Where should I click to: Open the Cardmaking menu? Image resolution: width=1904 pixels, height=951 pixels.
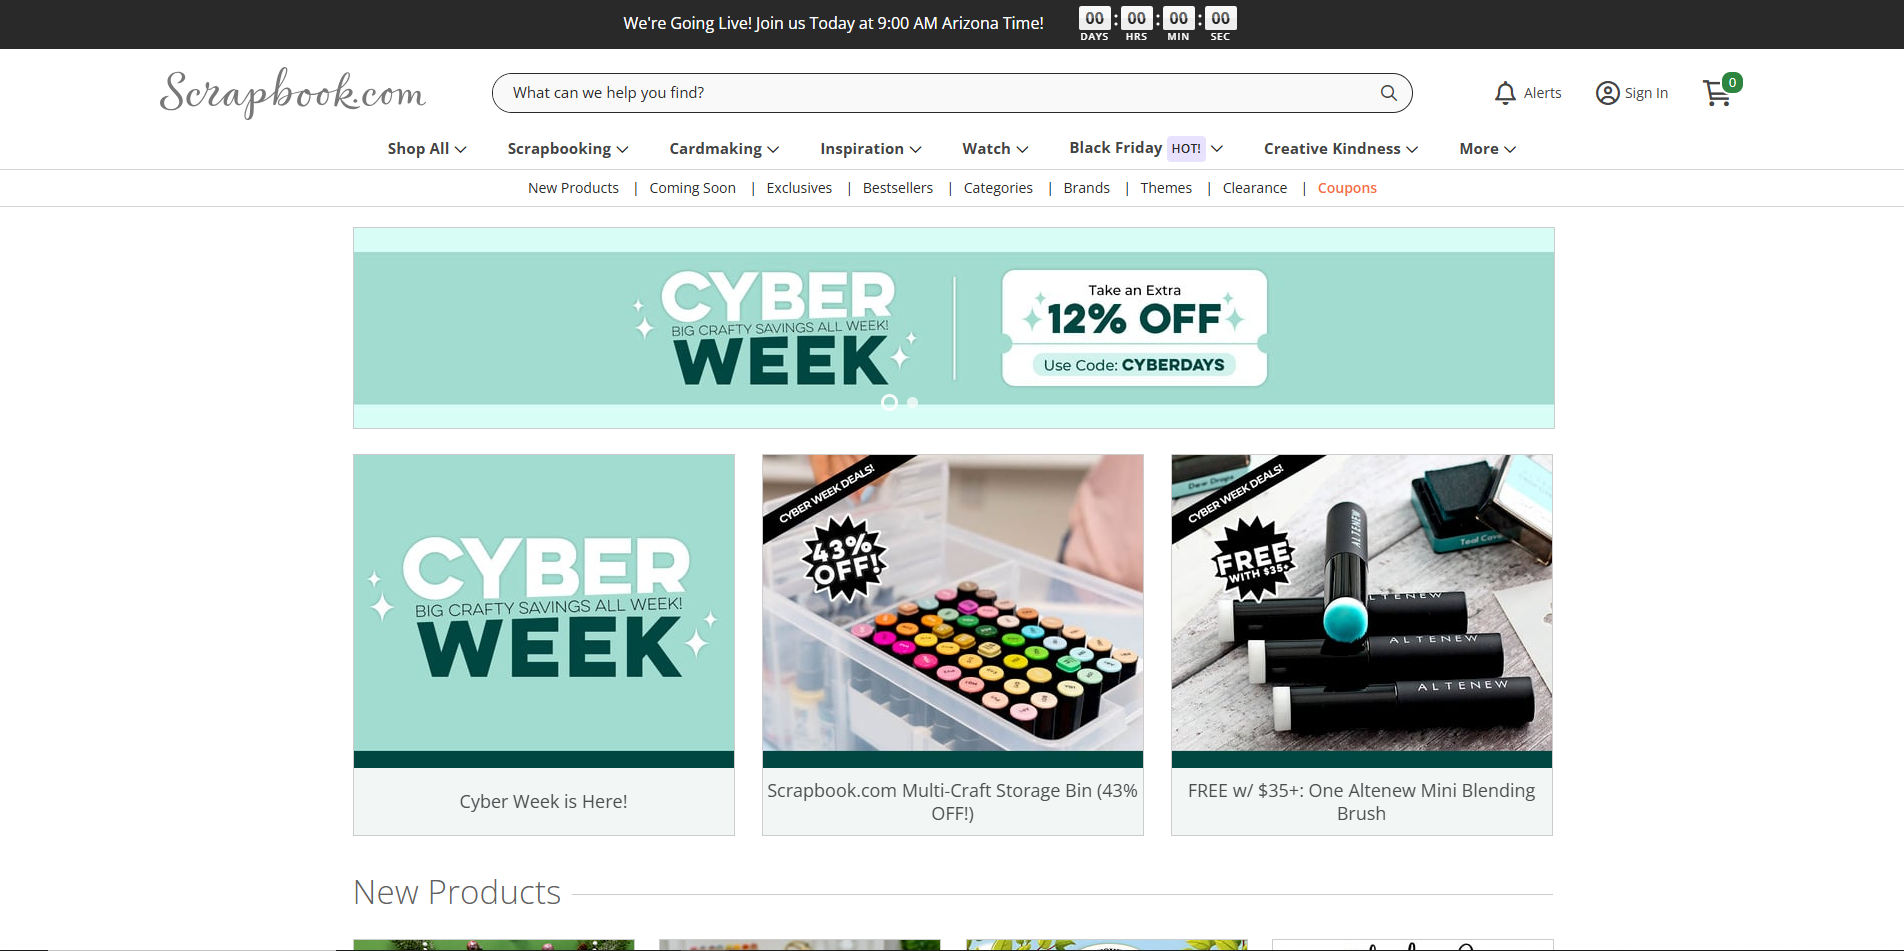tap(724, 148)
